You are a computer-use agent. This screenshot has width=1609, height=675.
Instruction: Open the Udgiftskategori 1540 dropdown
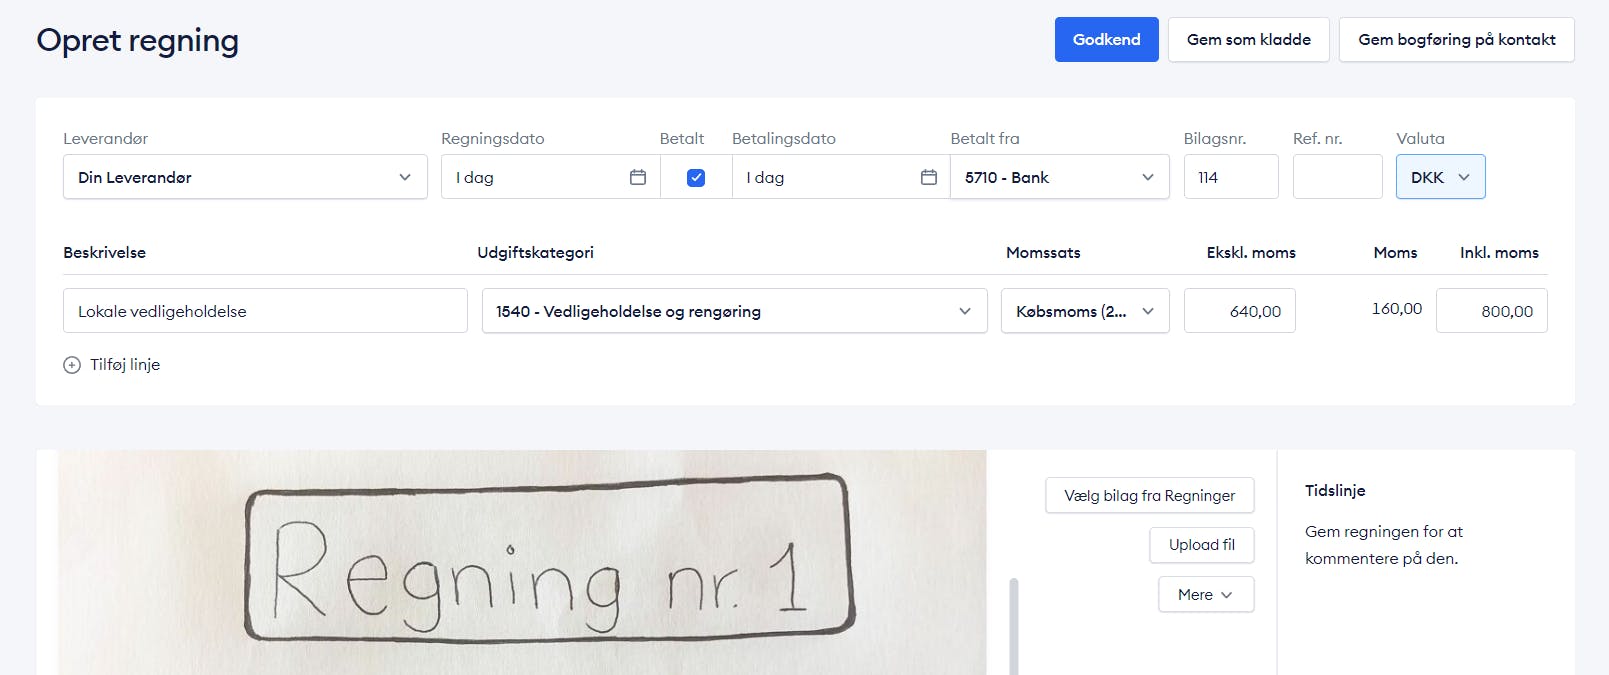(x=734, y=311)
